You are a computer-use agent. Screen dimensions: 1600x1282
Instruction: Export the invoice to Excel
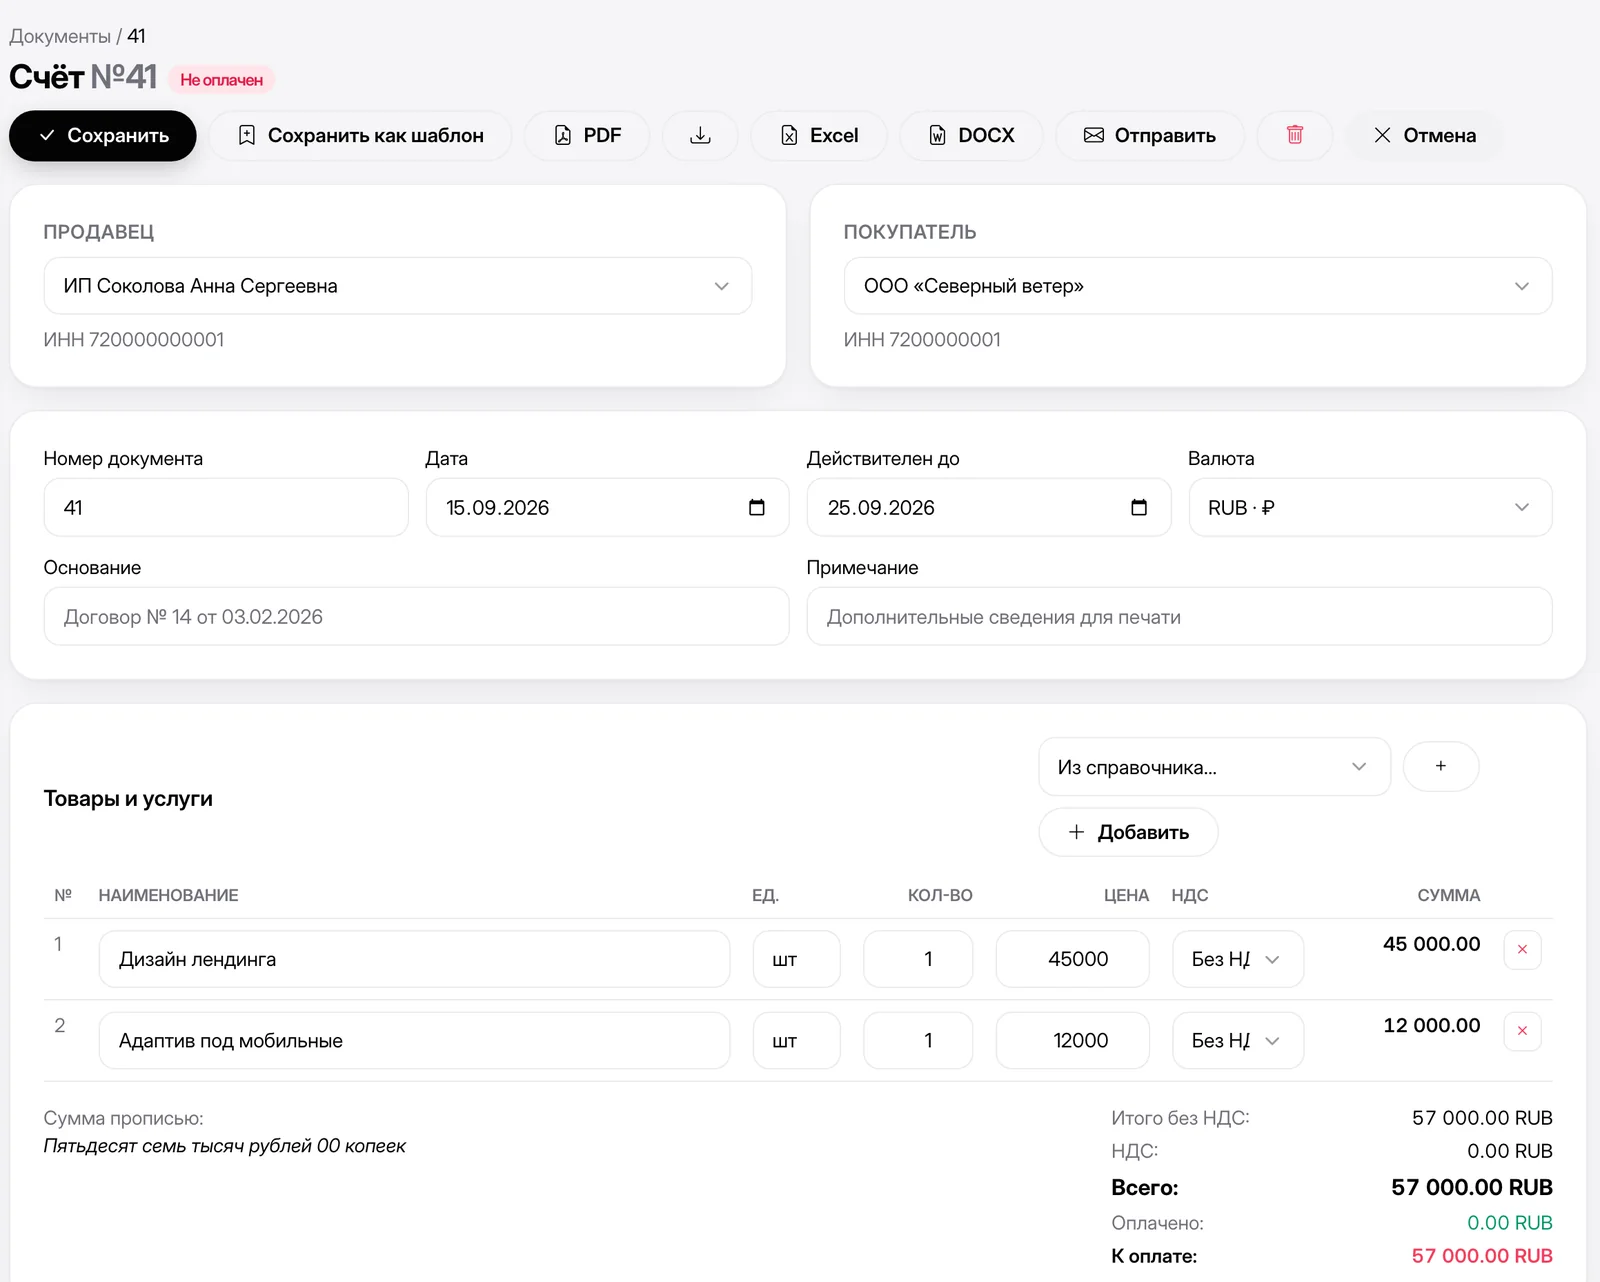(x=819, y=135)
